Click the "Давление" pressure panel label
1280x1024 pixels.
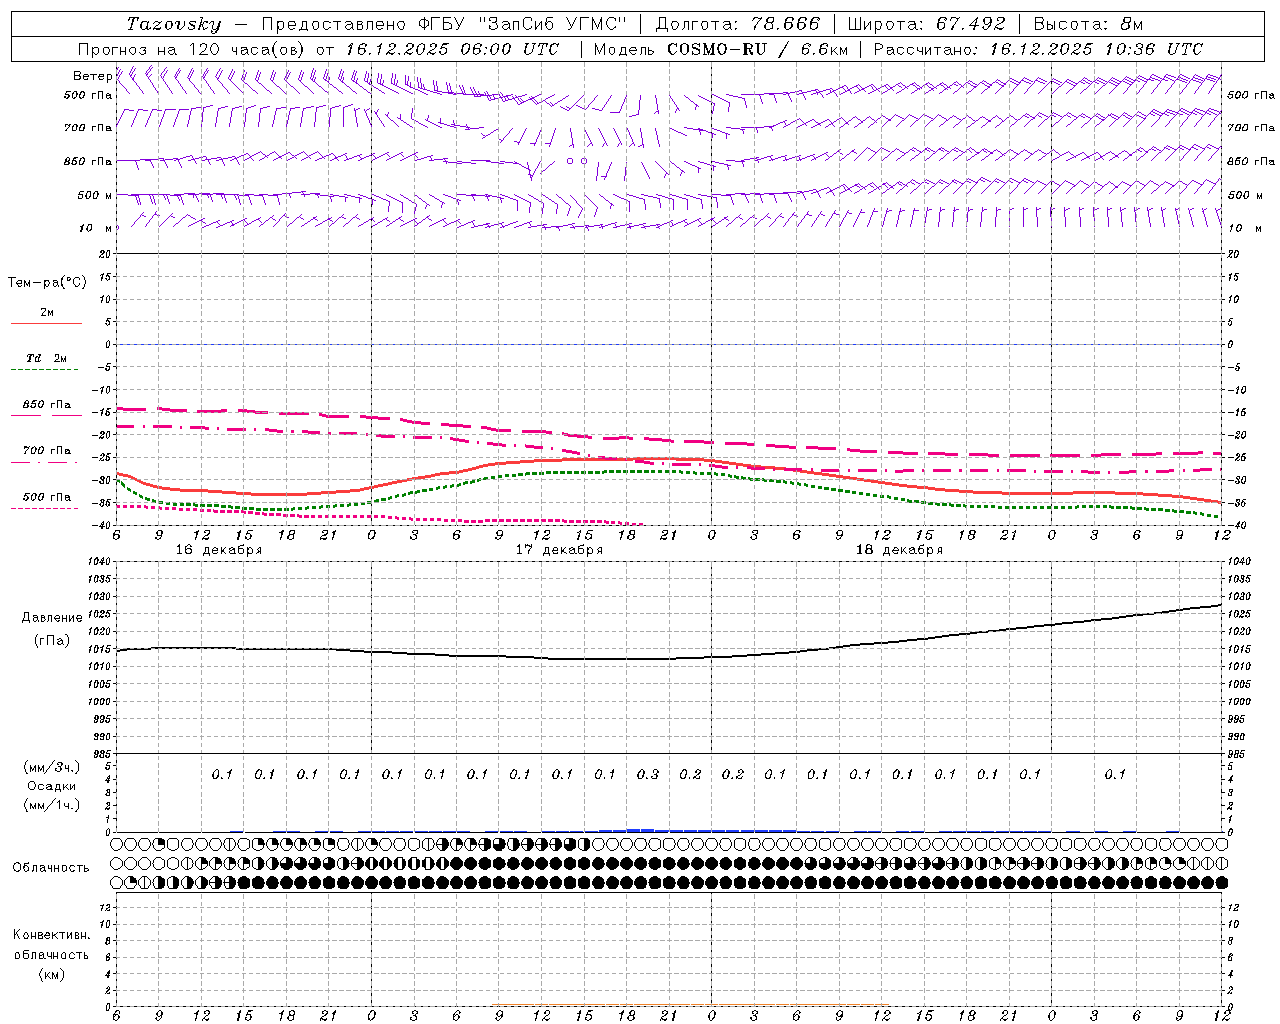click(52, 618)
